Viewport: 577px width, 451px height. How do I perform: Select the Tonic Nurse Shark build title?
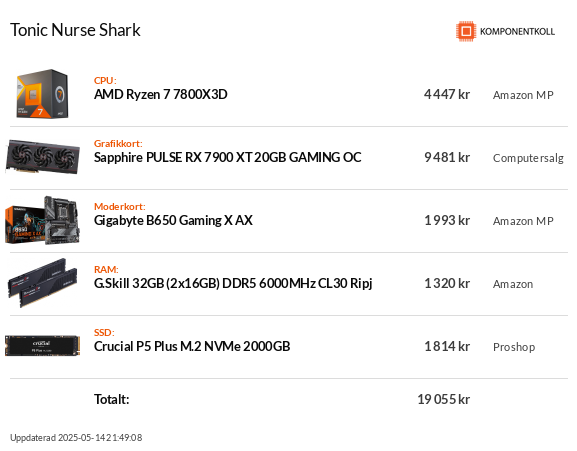pyautogui.click(x=75, y=30)
